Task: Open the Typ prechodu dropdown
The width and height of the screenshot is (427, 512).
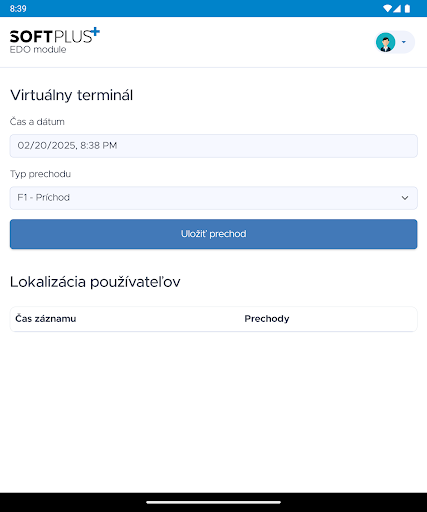Action: (214, 198)
